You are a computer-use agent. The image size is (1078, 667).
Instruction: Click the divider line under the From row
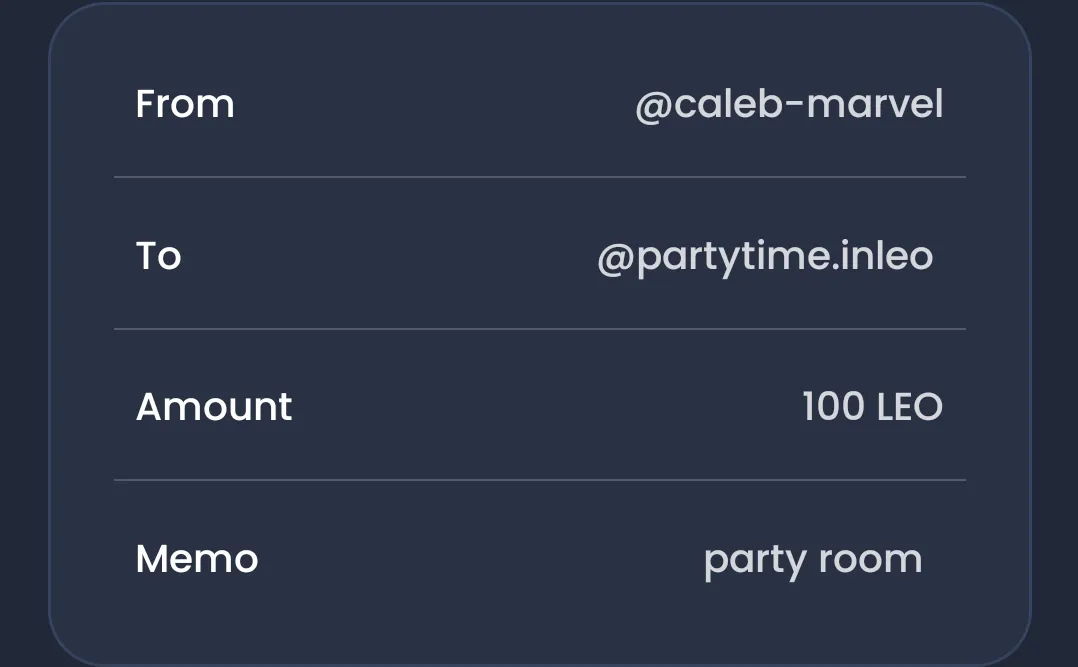pos(540,177)
